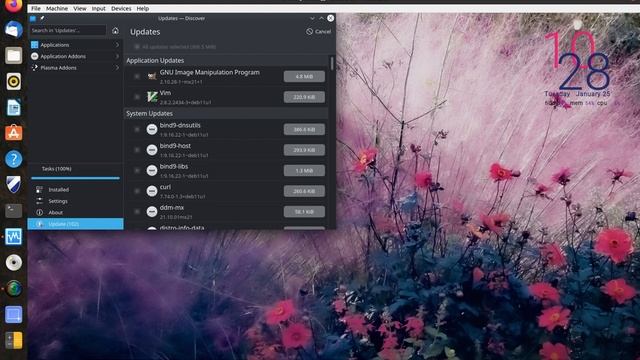Open the Screenshot tool dock icon
The width and height of the screenshot is (640, 360).
click(x=13, y=315)
